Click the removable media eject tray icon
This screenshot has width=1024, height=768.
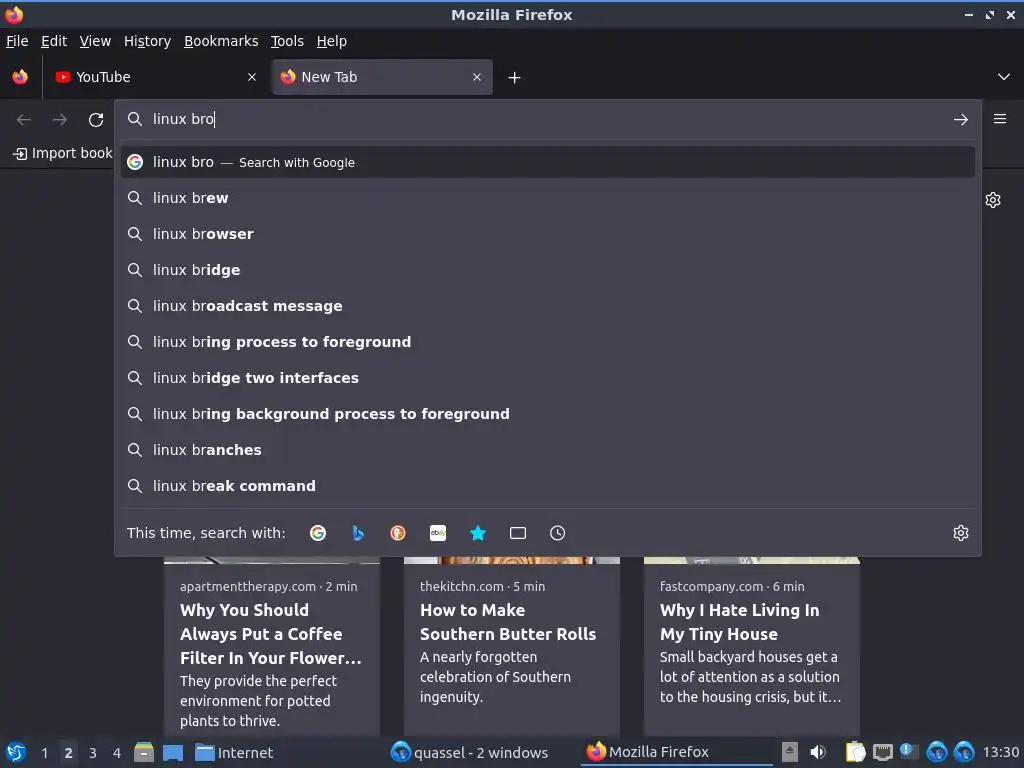(x=790, y=752)
